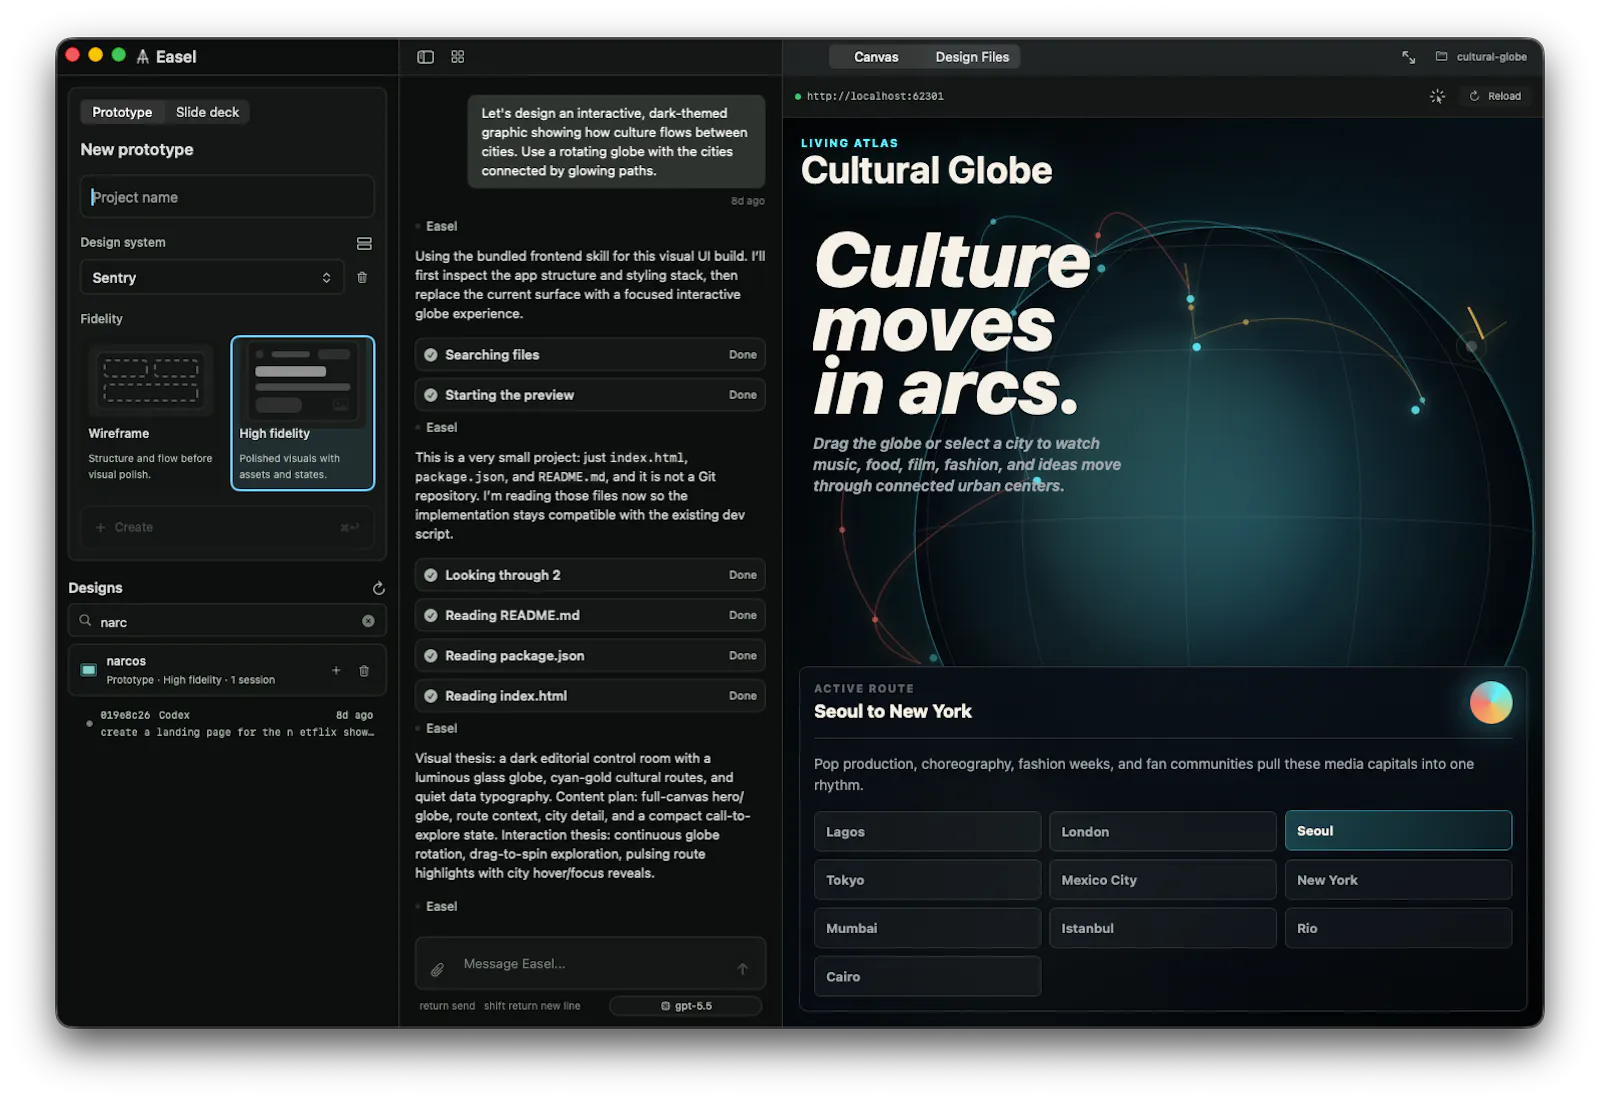This screenshot has width=1600, height=1102.
Task: Select the High fidelity option
Action: (x=303, y=413)
